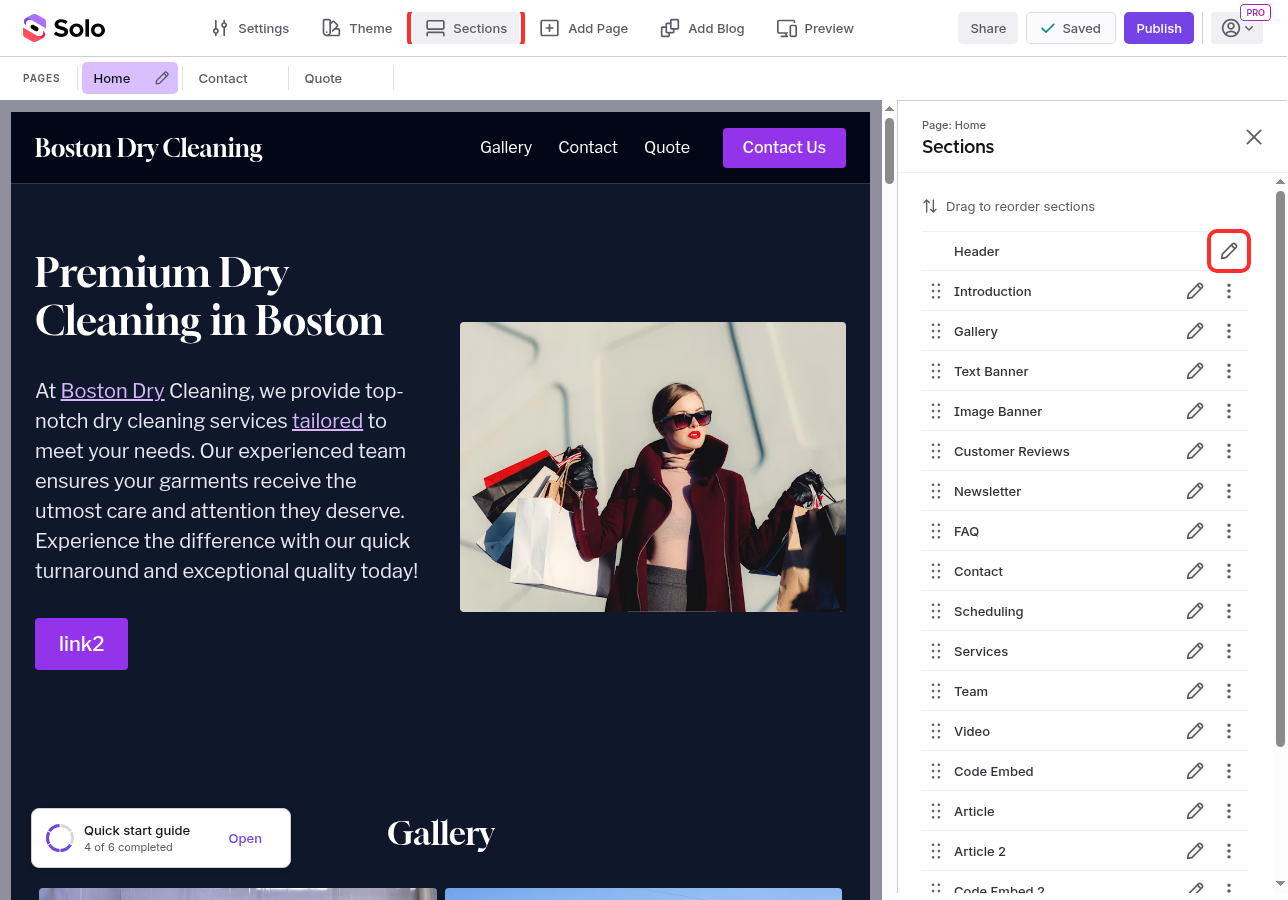Edit the Article 2 section
The image size is (1288, 900).
pos(1195,851)
